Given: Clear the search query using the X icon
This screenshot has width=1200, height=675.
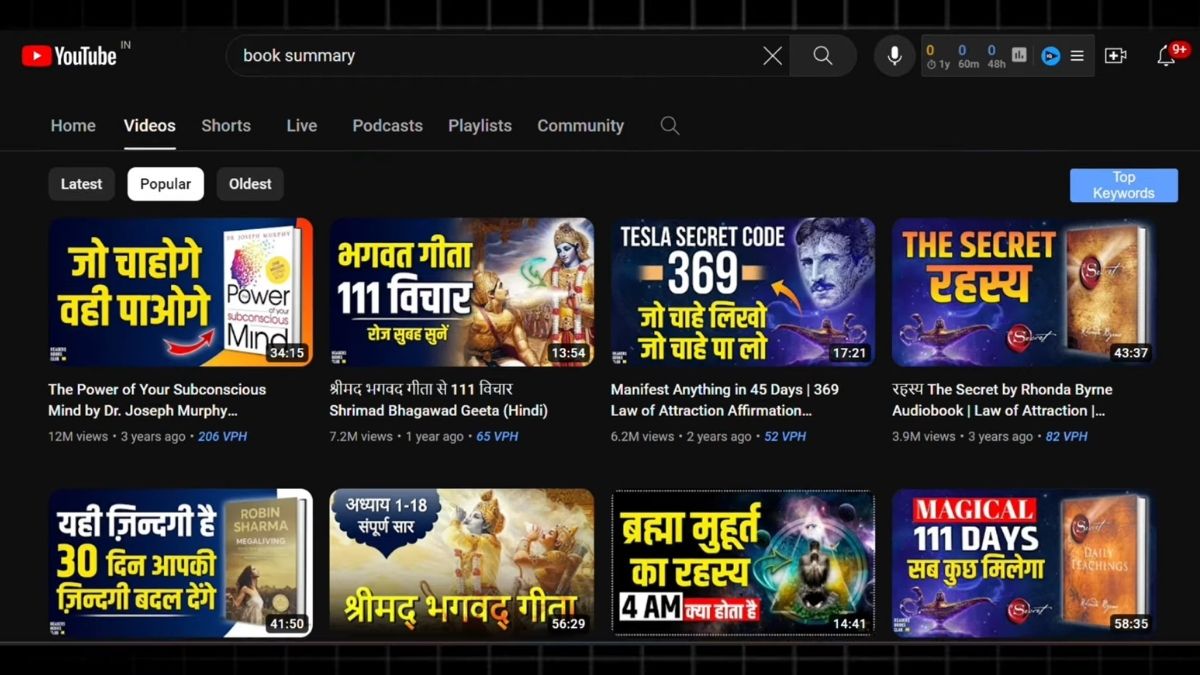Looking at the screenshot, I should click(772, 56).
